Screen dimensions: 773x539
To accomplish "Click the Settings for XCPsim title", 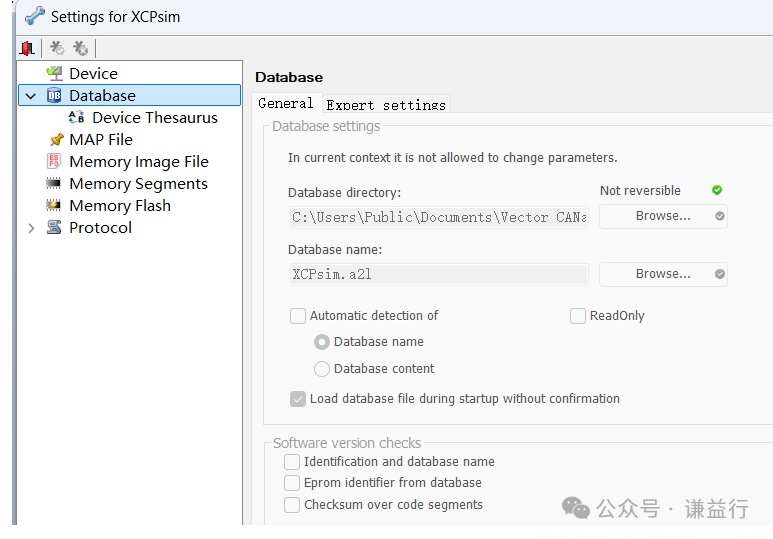I will pos(115,17).
